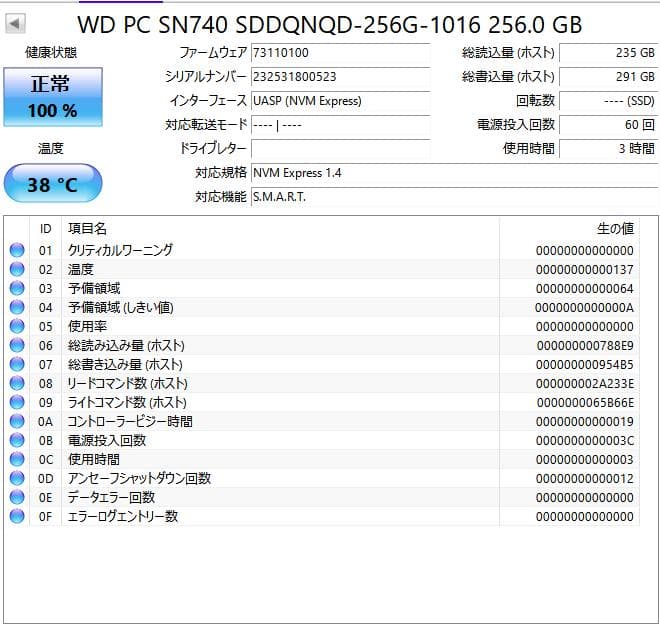Click raw value 000000000003C
The height and width of the screenshot is (627, 660).
pos(585,441)
